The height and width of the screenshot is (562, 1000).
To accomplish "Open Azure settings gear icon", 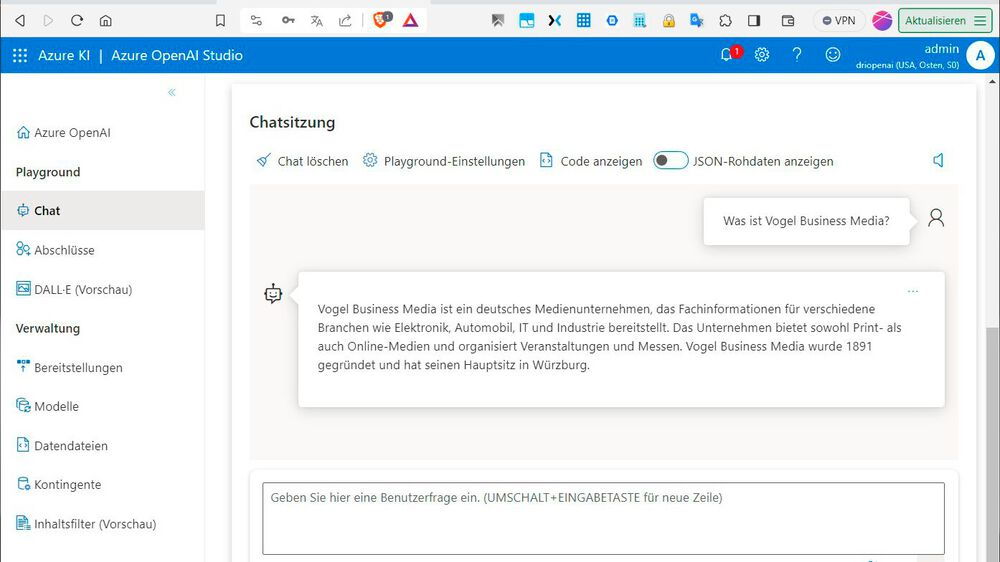I will pyautogui.click(x=761, y=55).
